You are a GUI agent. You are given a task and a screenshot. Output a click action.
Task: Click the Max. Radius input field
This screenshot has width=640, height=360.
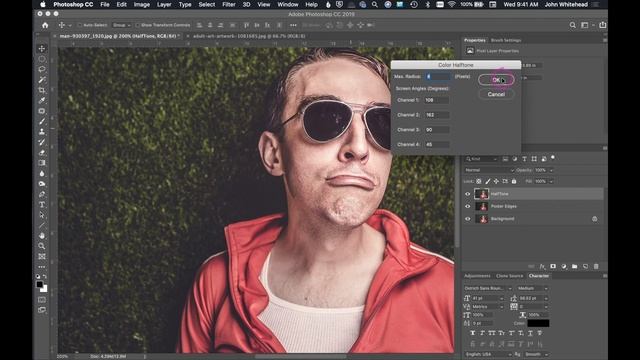pos(438,76)
